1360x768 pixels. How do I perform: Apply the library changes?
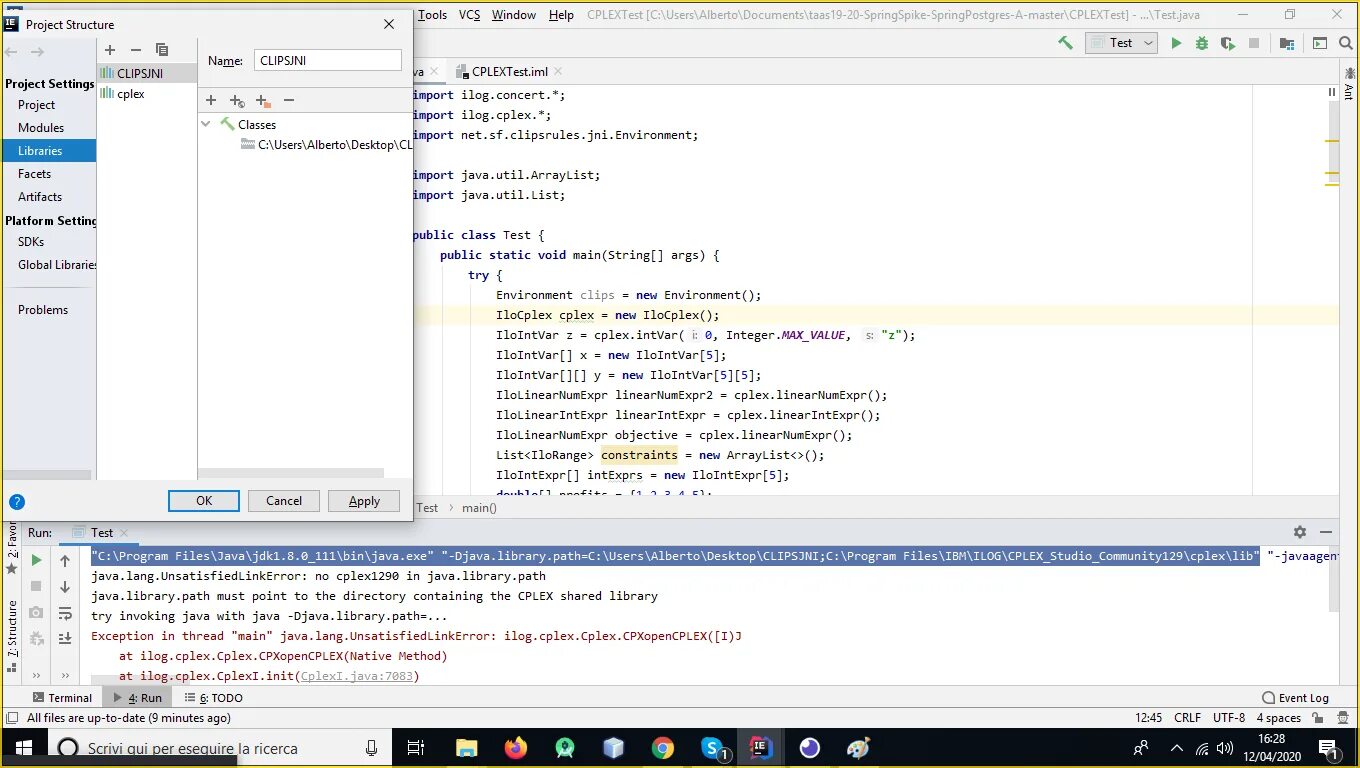point(364,501)
